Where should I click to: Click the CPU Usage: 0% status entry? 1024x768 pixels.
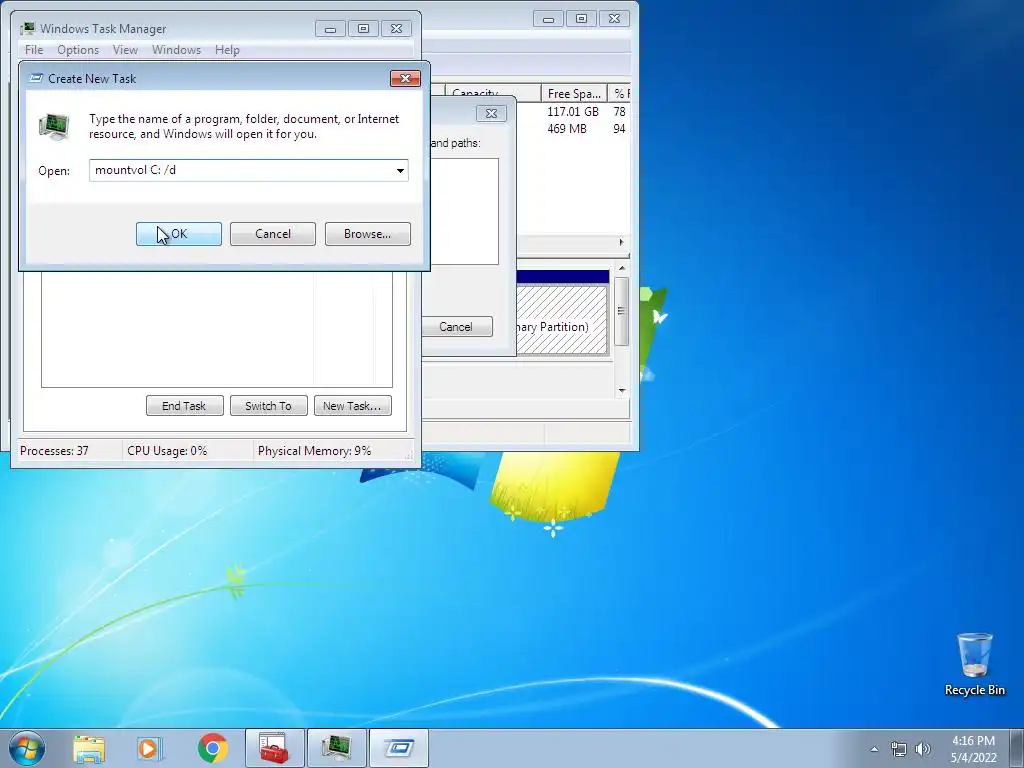(x=167, y=451)
